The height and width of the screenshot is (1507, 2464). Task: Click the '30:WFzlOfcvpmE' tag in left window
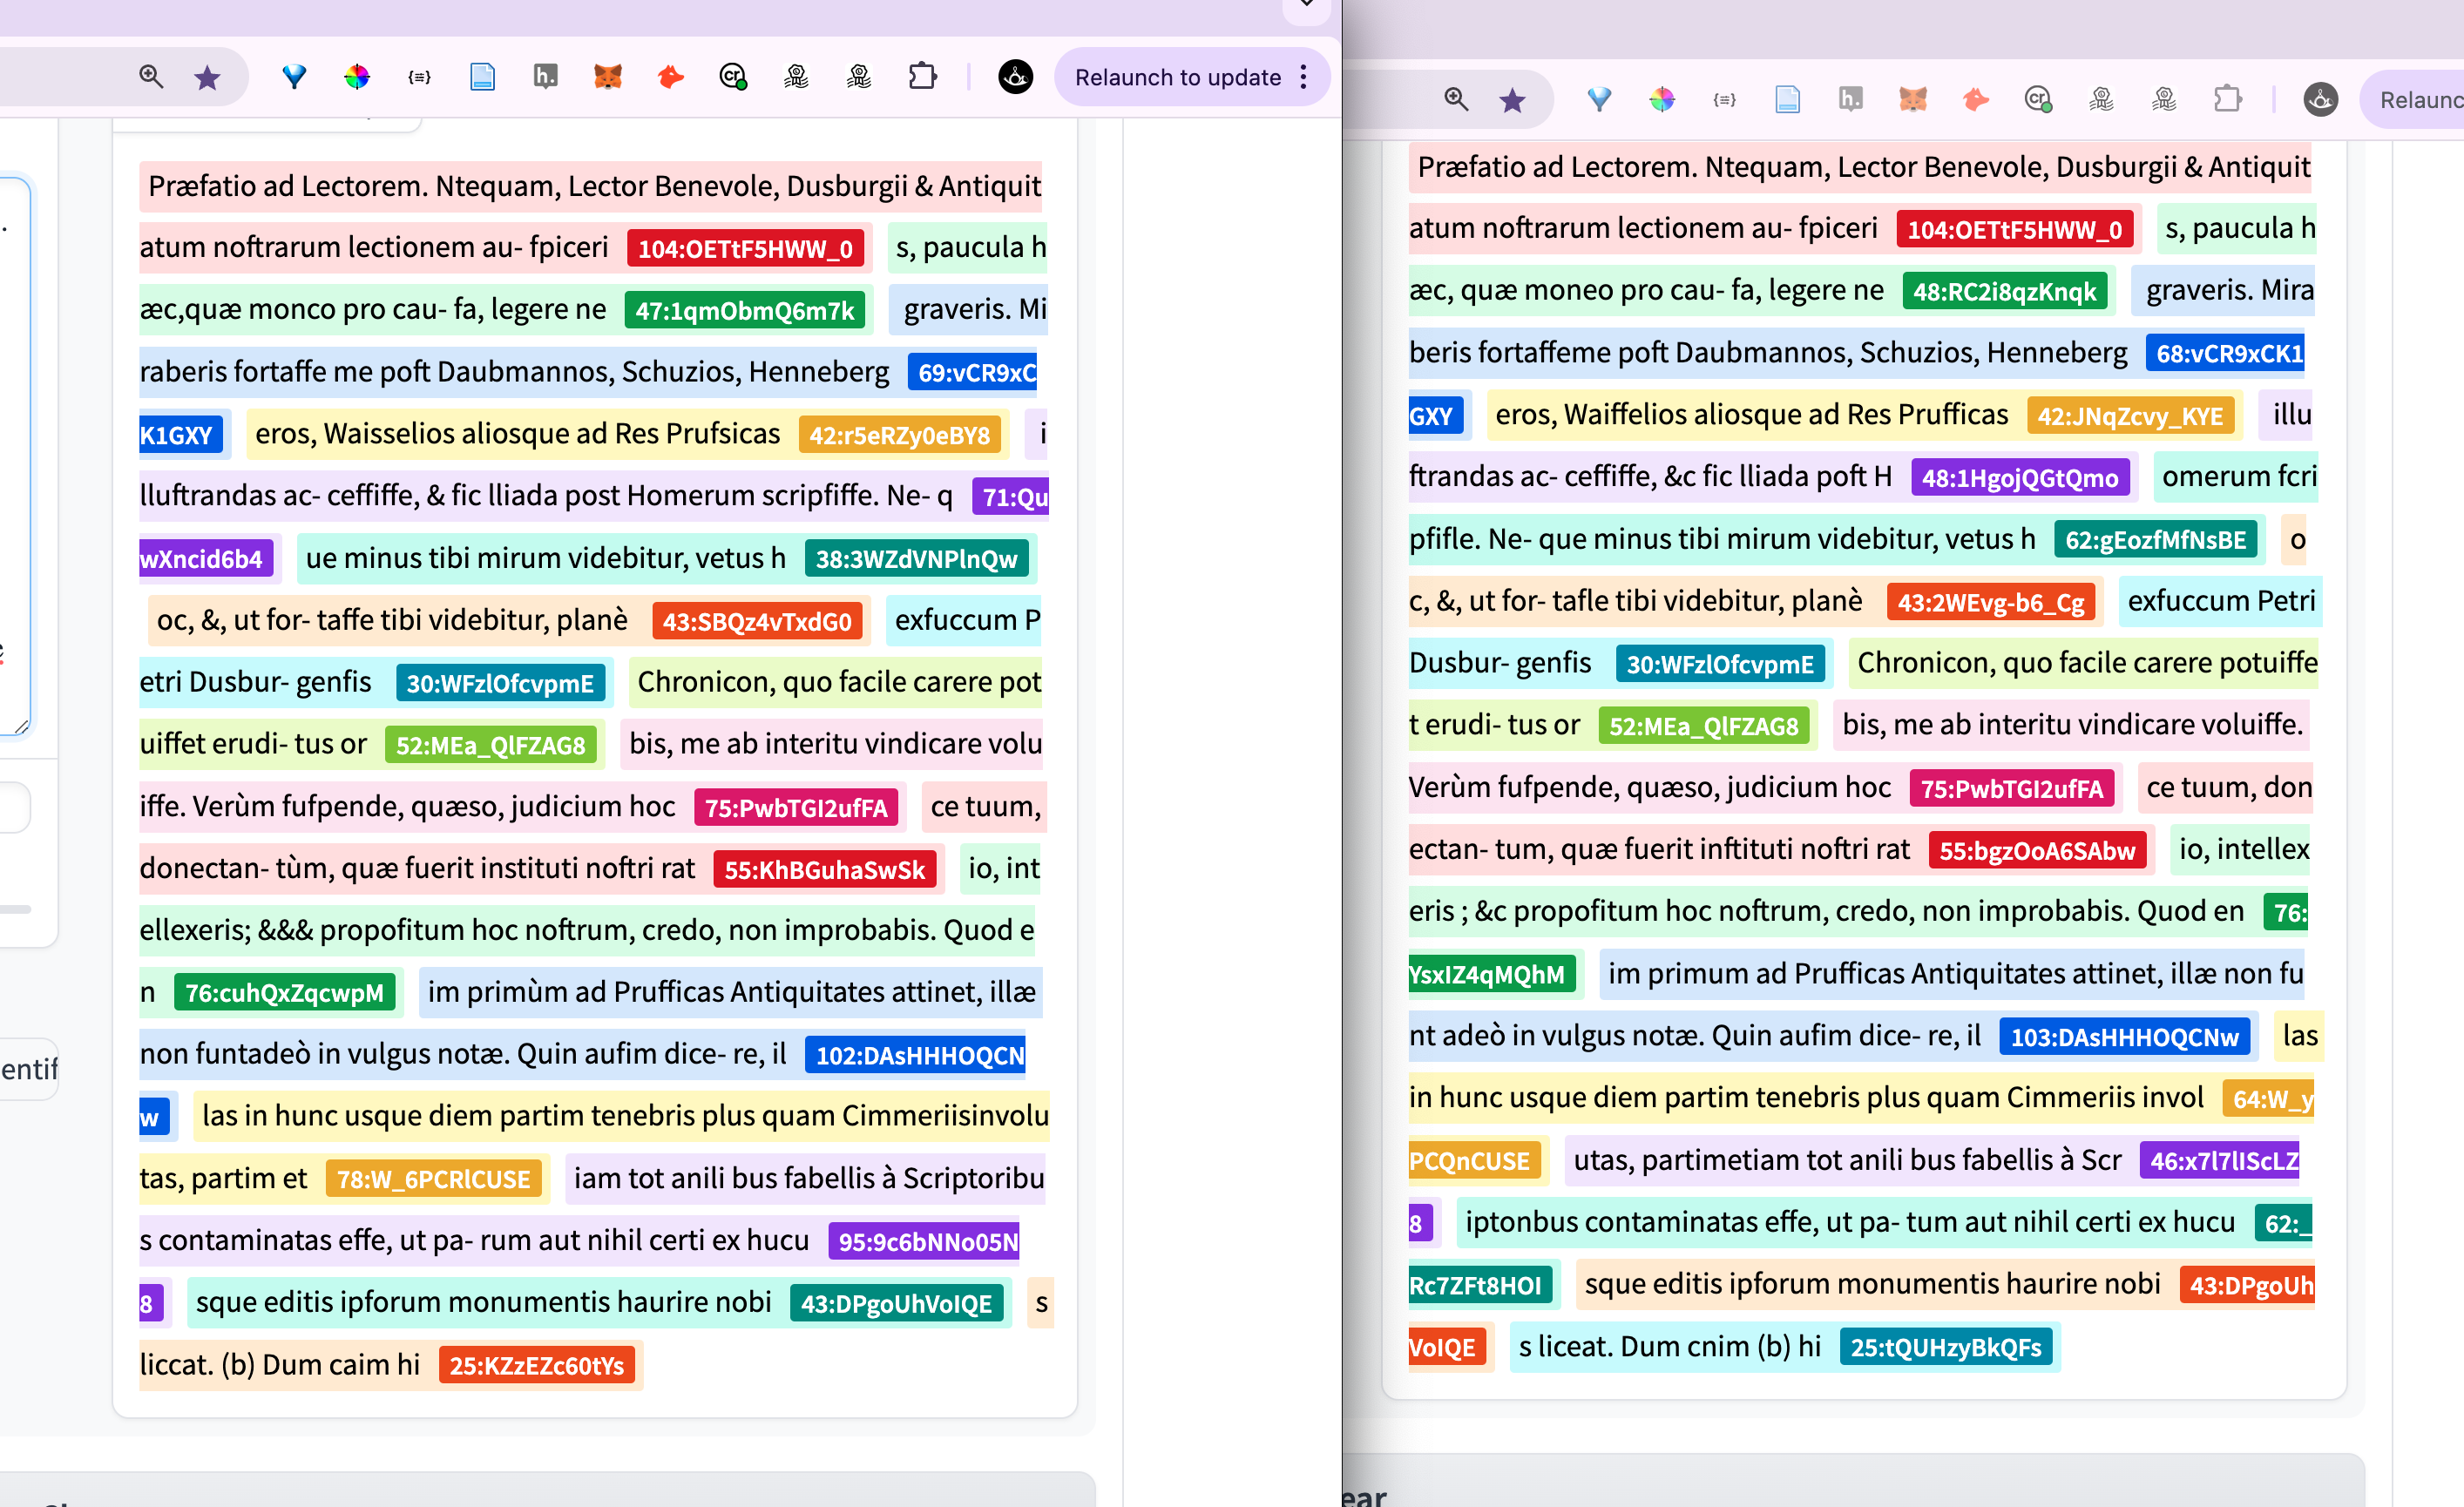tap(500, 683)
